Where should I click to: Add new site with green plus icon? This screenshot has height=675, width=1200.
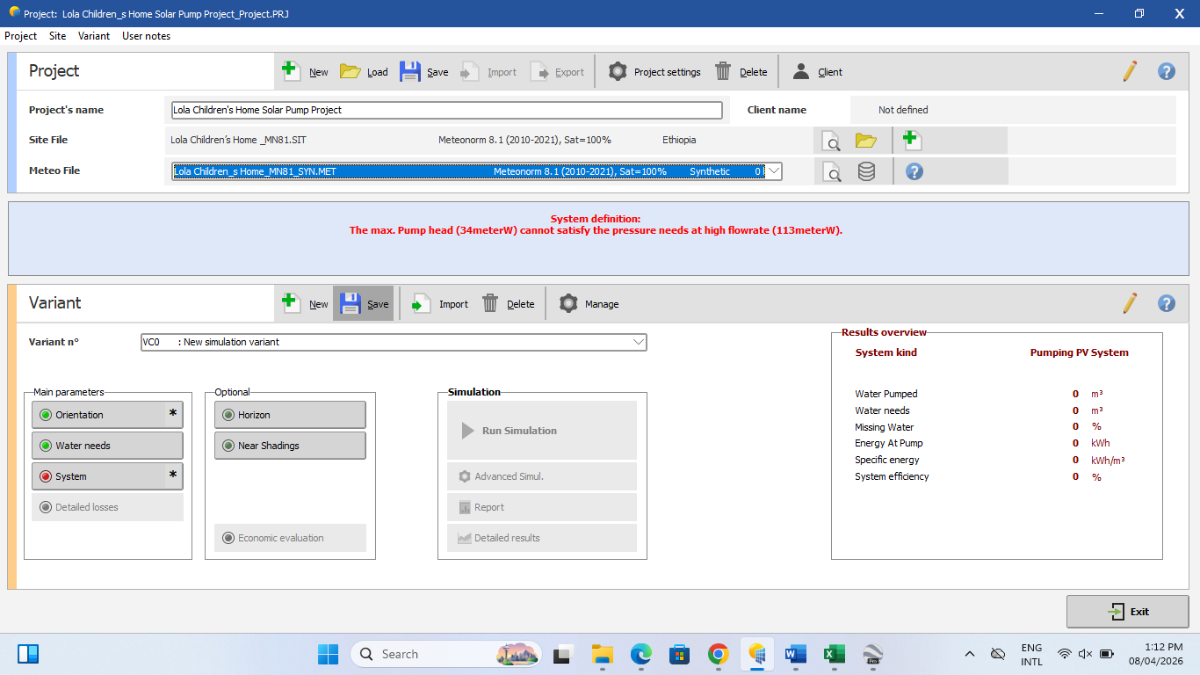click(910, 140)
